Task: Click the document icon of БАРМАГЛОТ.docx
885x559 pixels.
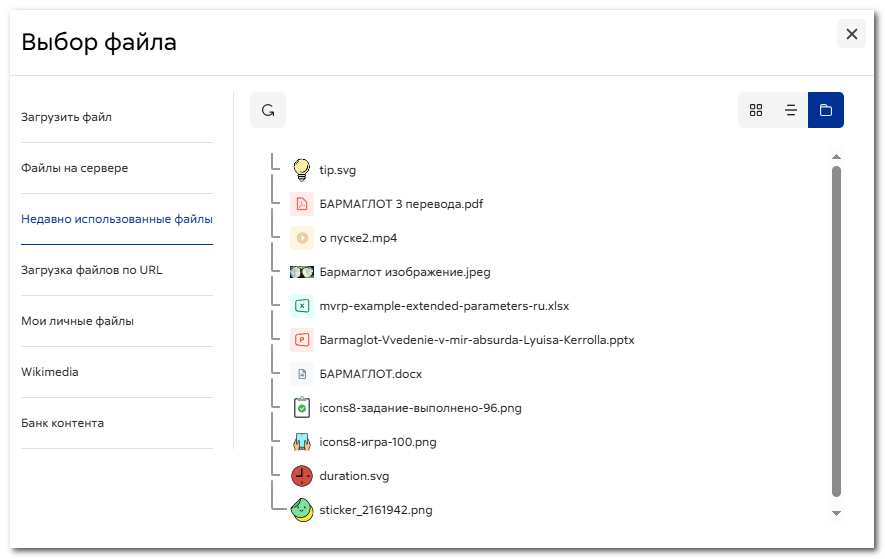Action: coord(302,374)
